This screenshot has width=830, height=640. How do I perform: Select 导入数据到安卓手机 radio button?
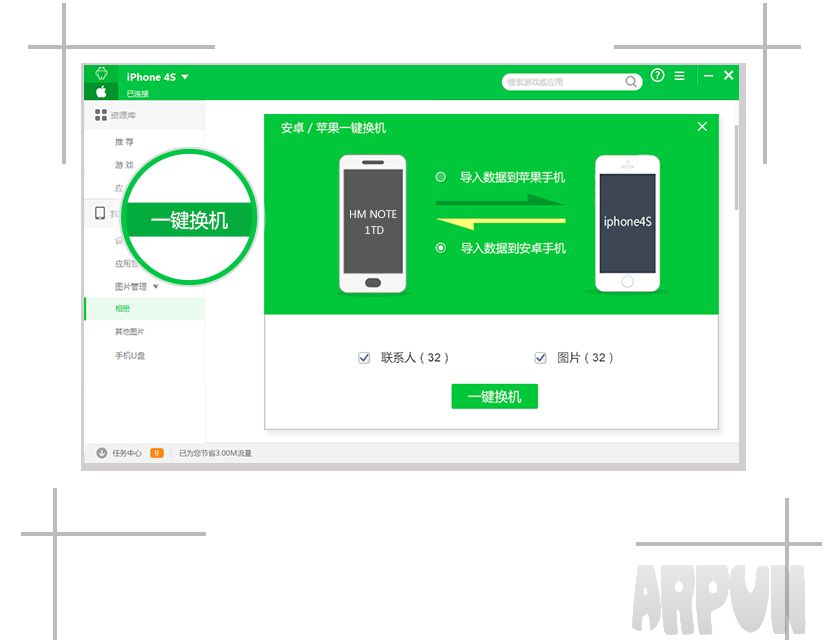coord(441,248)
